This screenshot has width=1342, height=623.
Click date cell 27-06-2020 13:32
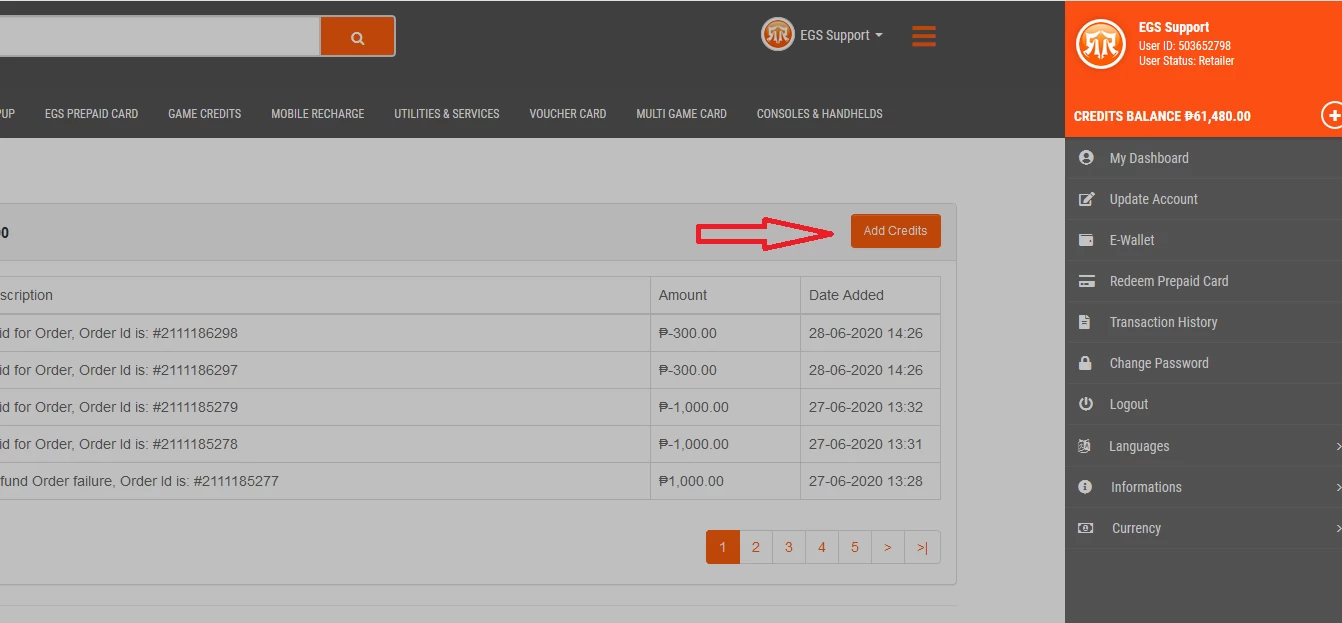[870, 407]
